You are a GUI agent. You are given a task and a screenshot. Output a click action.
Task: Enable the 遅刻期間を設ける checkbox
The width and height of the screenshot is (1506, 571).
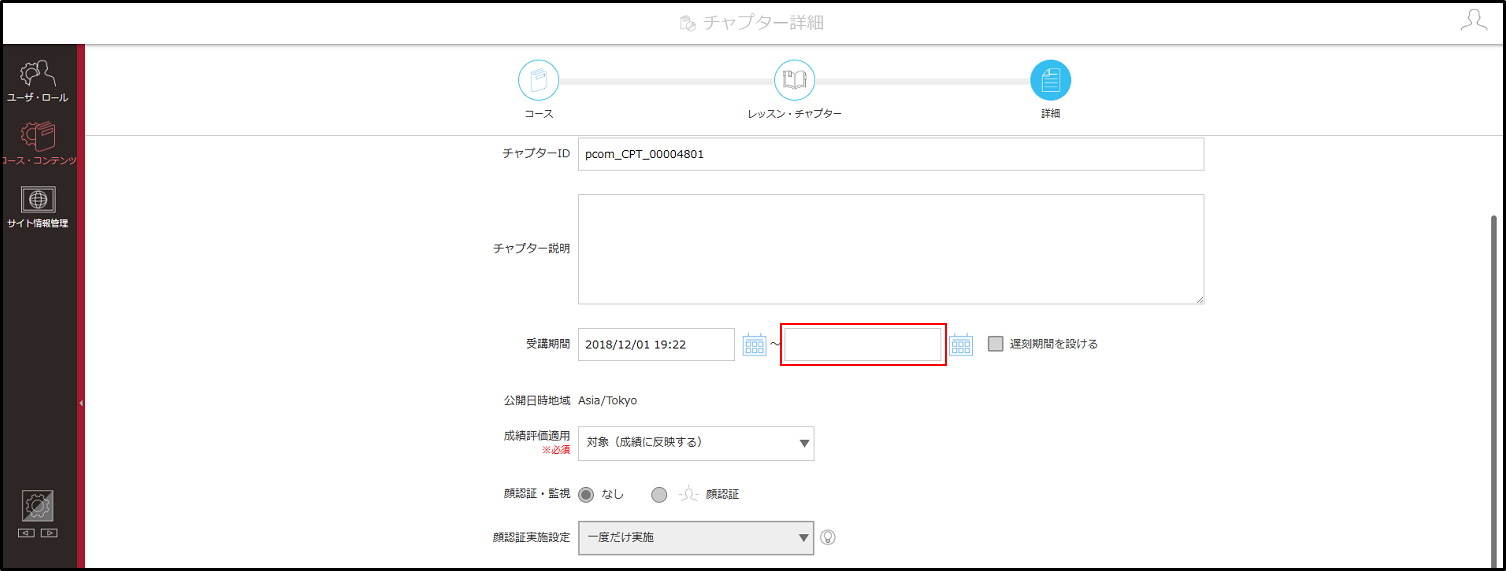995,344
